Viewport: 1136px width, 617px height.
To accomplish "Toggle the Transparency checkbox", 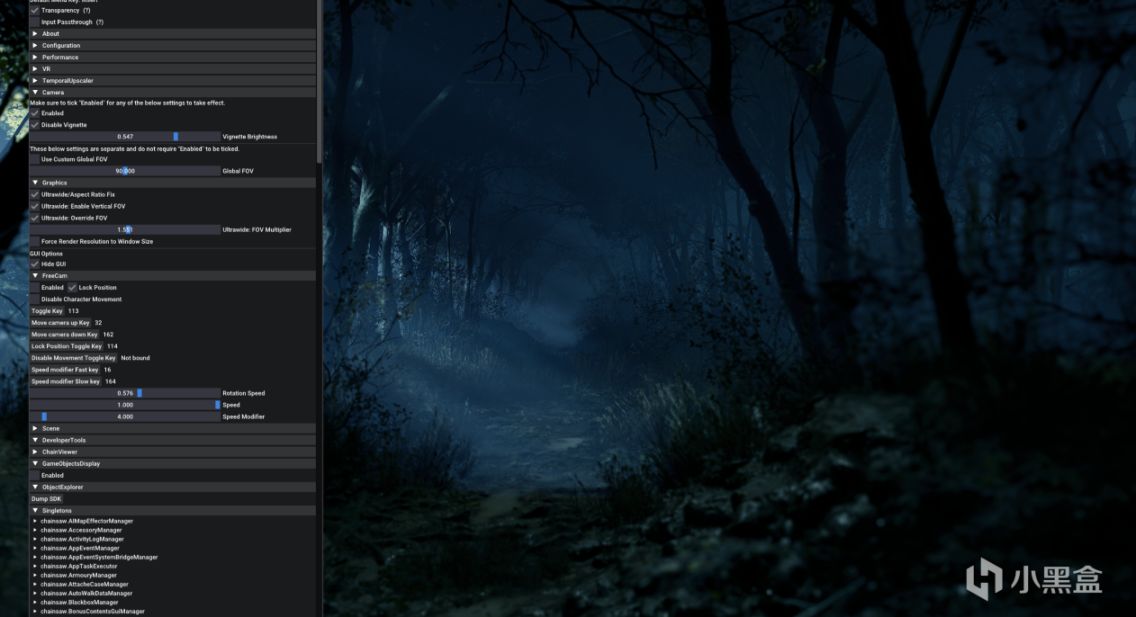I will (35, 11).
